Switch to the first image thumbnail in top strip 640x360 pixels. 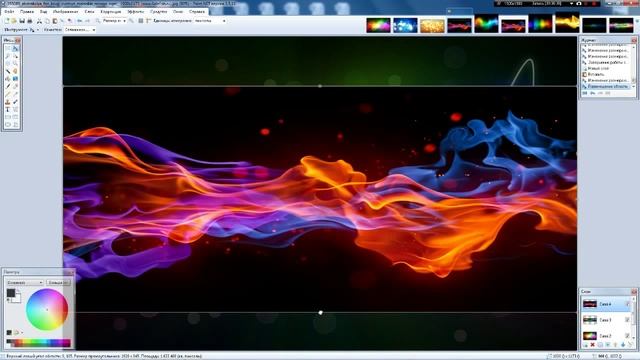[378, 25]
